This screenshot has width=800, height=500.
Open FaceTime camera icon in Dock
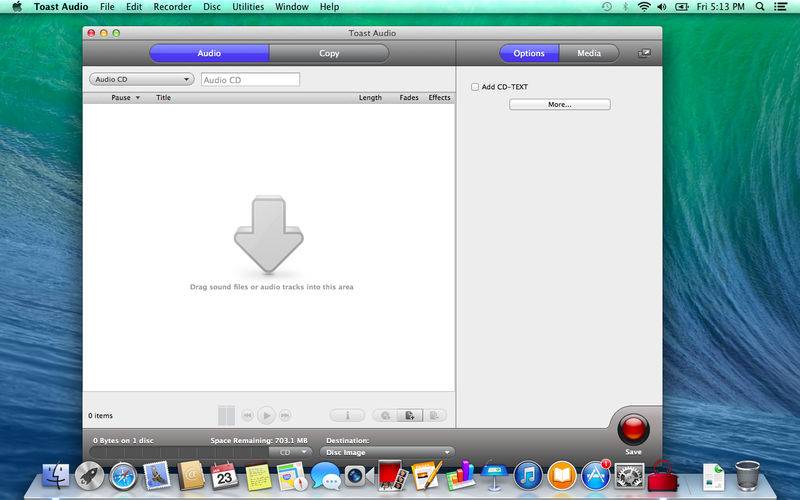click(359, 477)
